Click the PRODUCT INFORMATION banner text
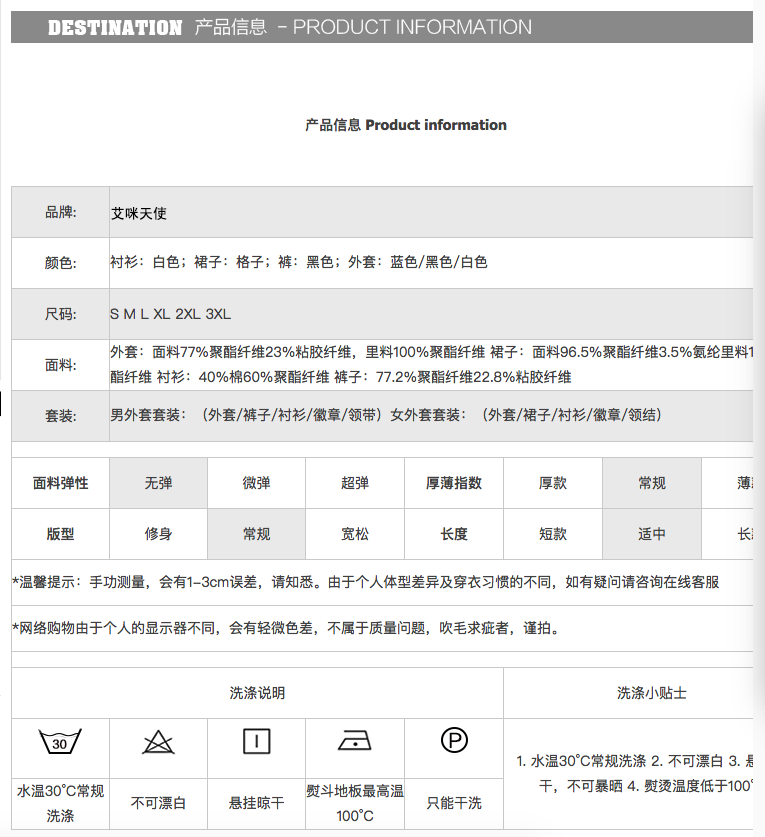 tap(412, 27)
